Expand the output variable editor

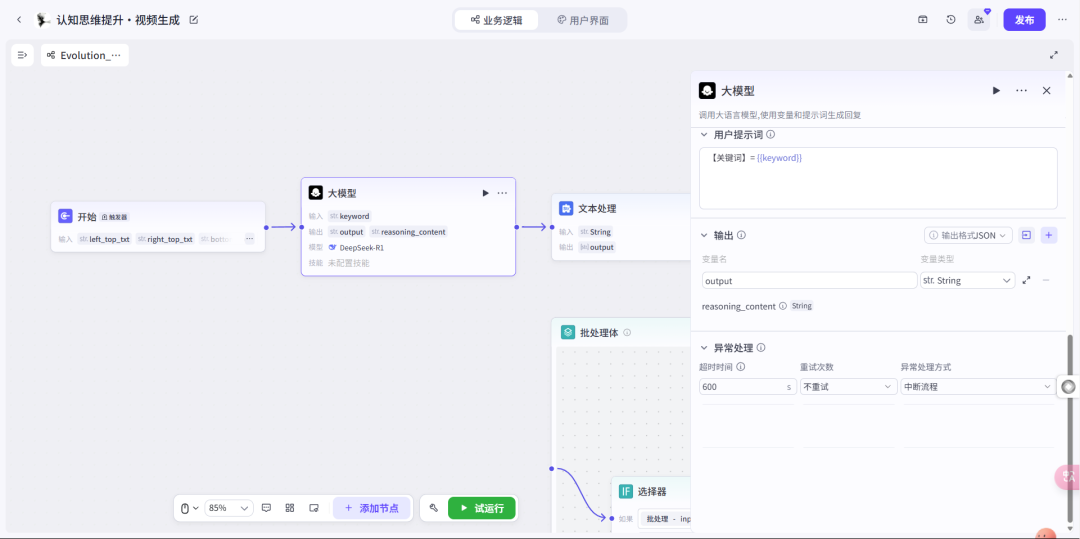click(1026, 280)
